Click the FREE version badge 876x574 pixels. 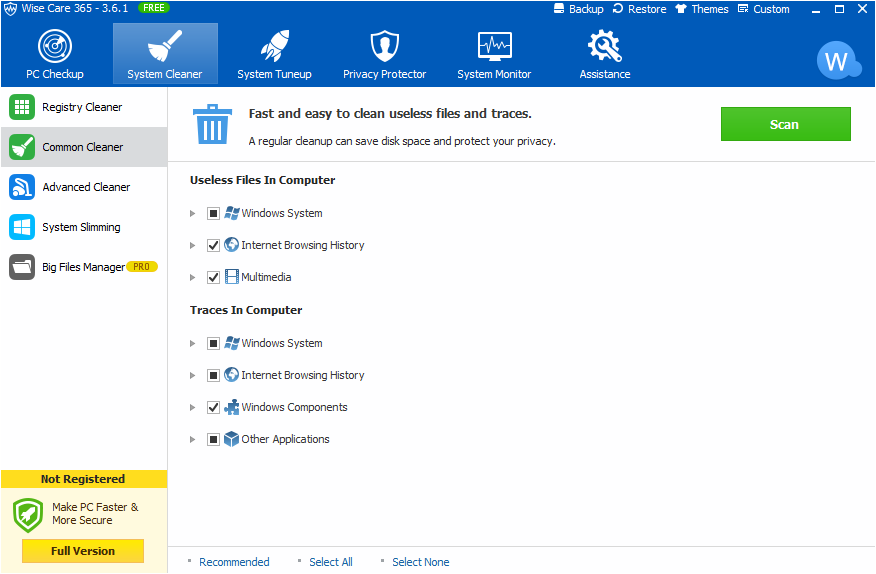pos(154,8)
